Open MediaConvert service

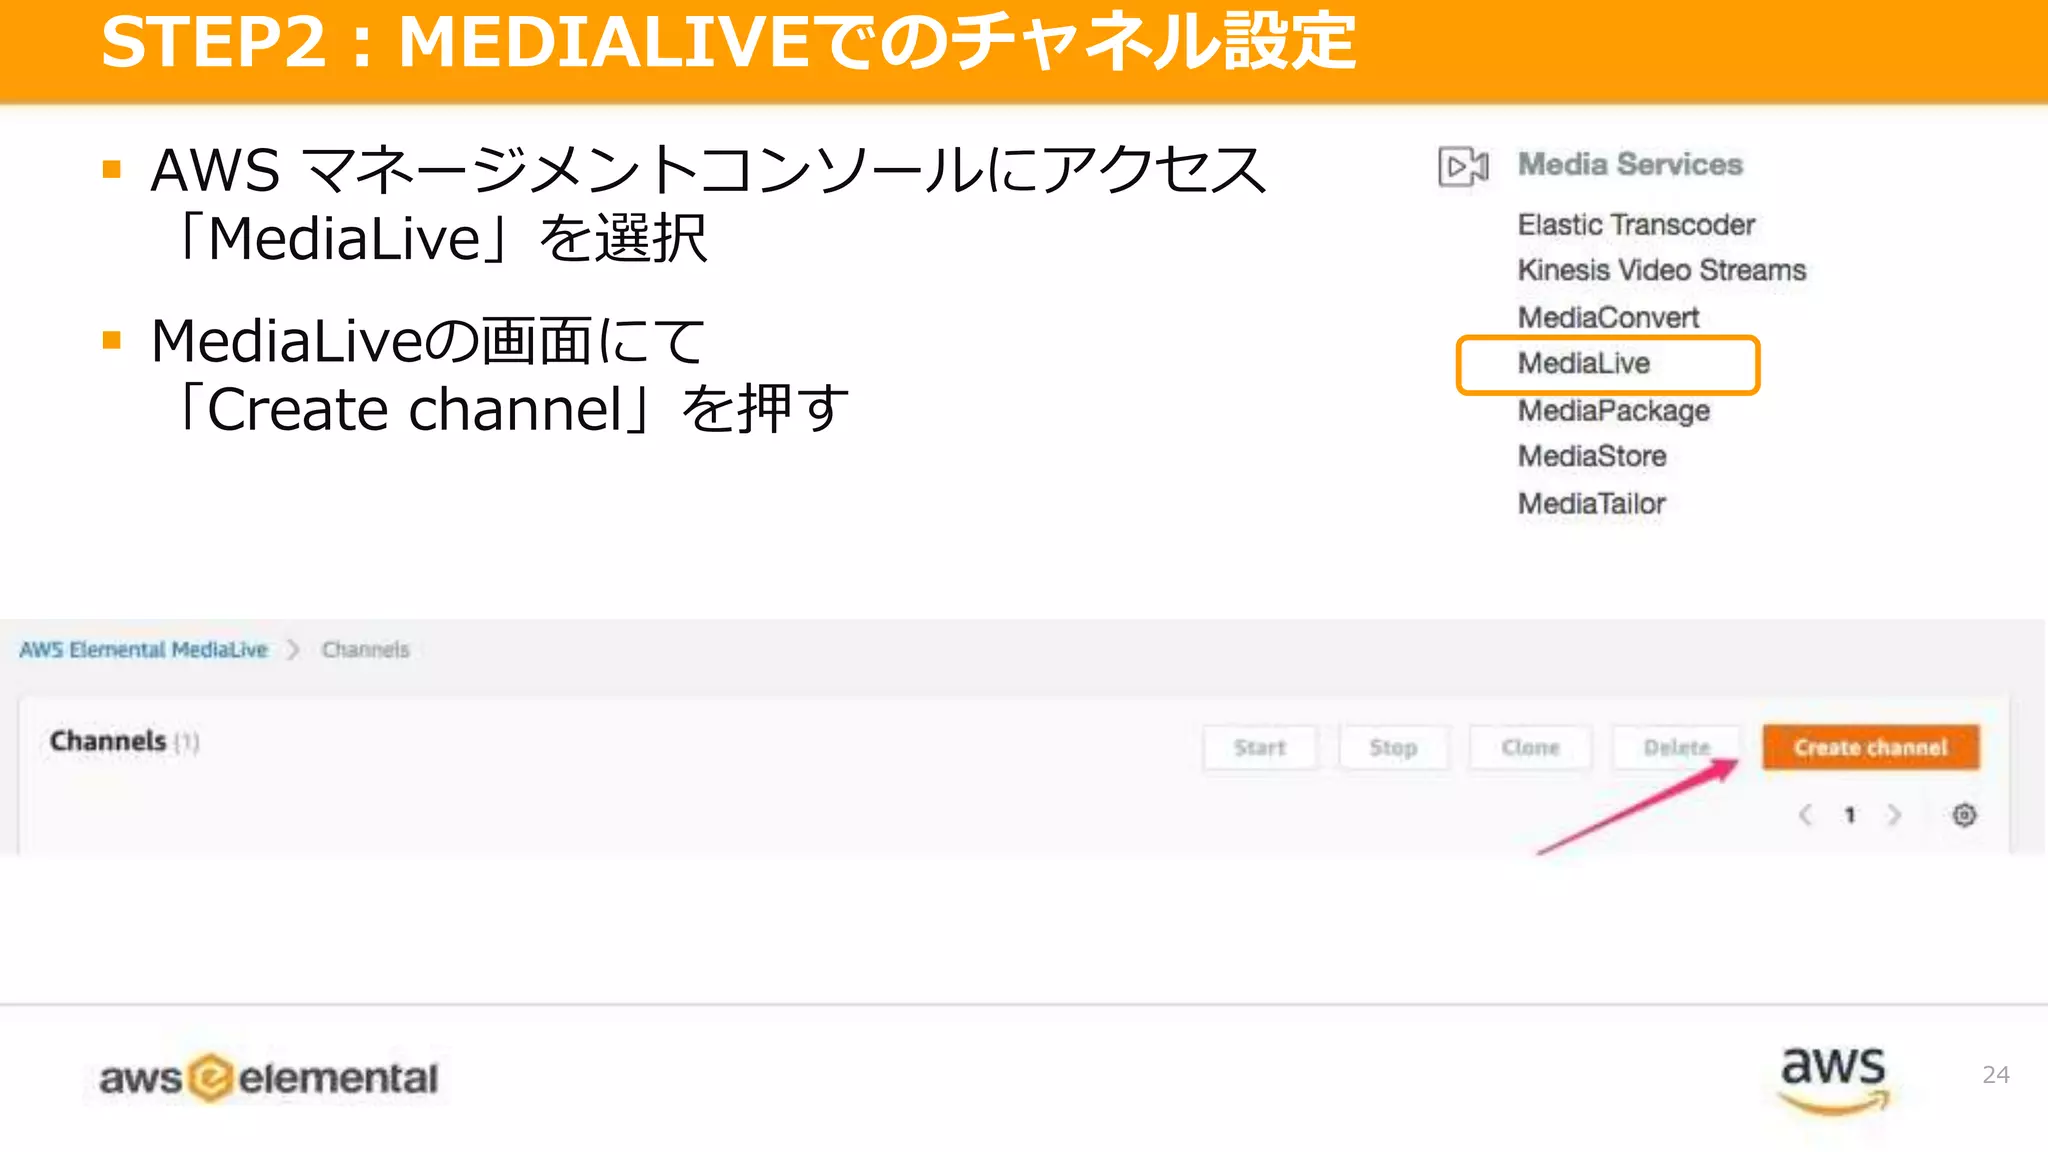tap(1608, 317)
